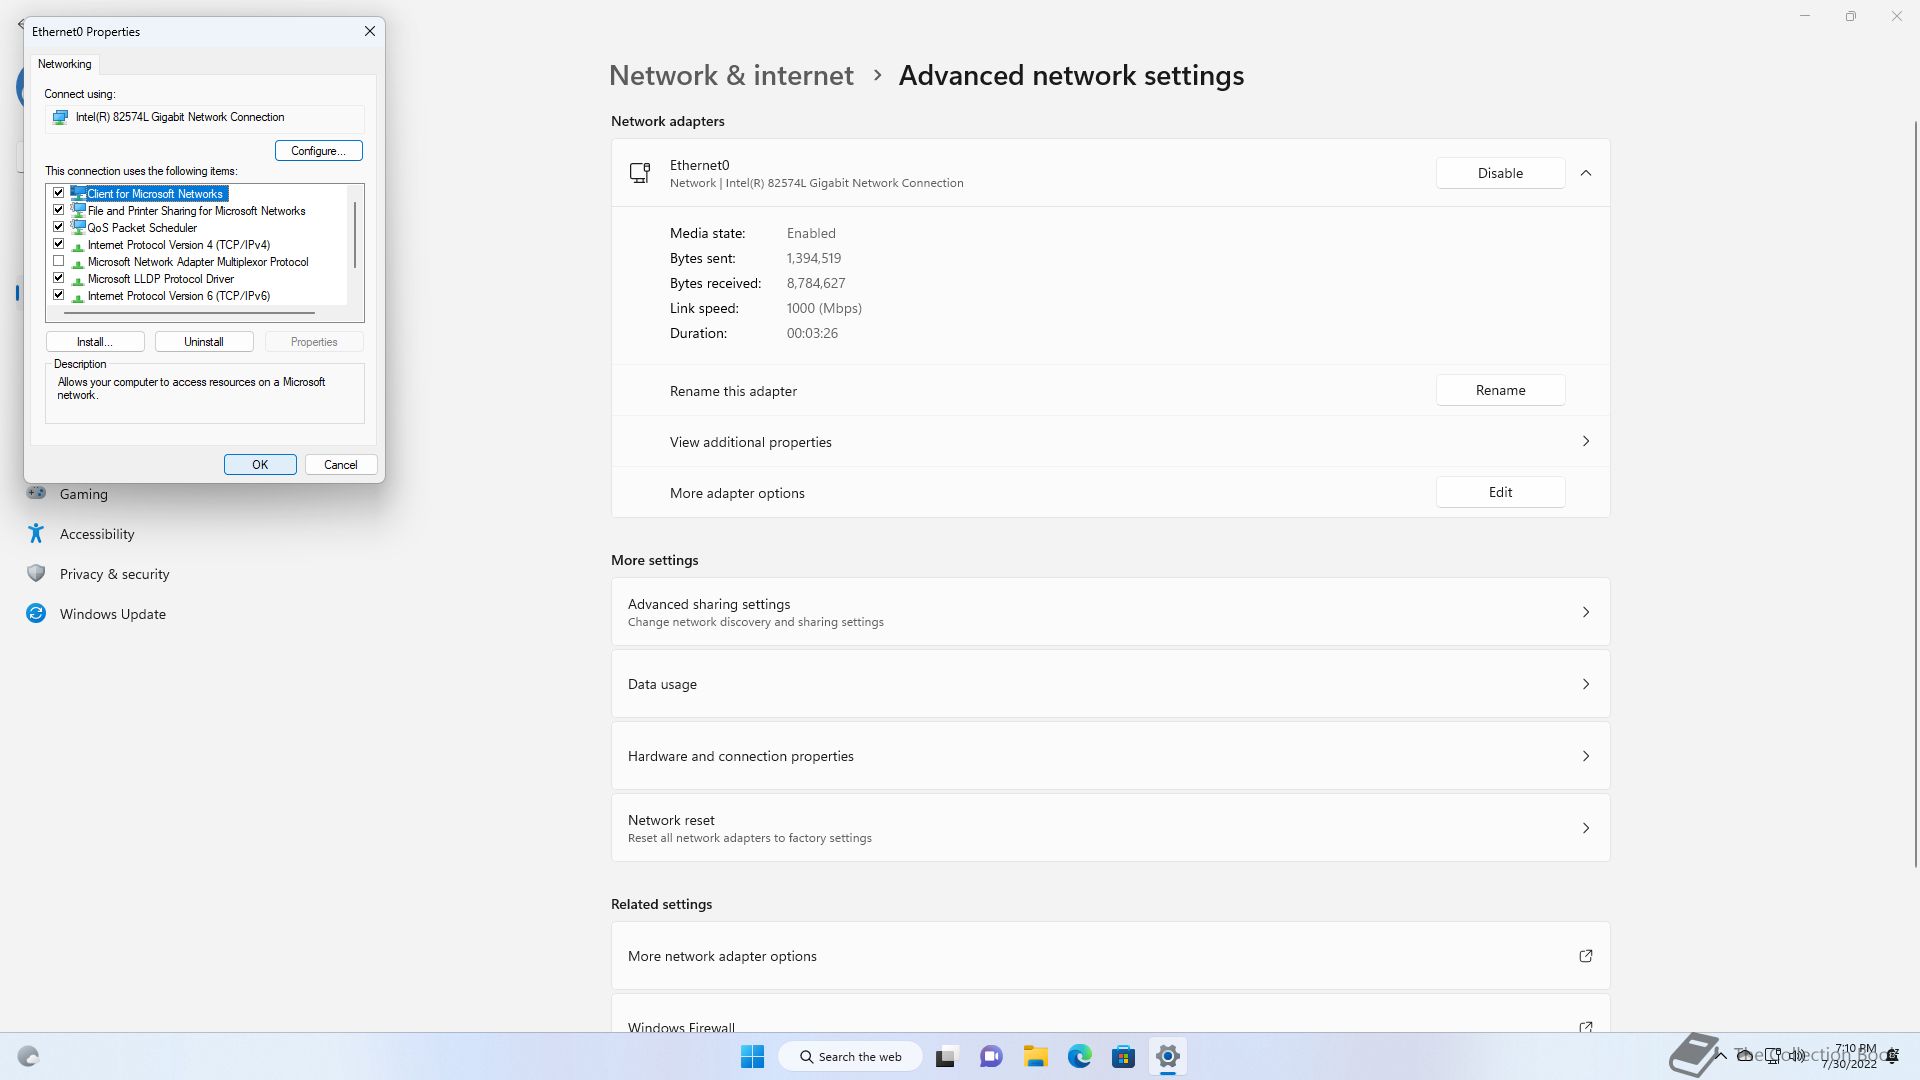Select QoS Packet Scheduler list item
Screen dimensions: 1920x1080
(x=142, y=228)
